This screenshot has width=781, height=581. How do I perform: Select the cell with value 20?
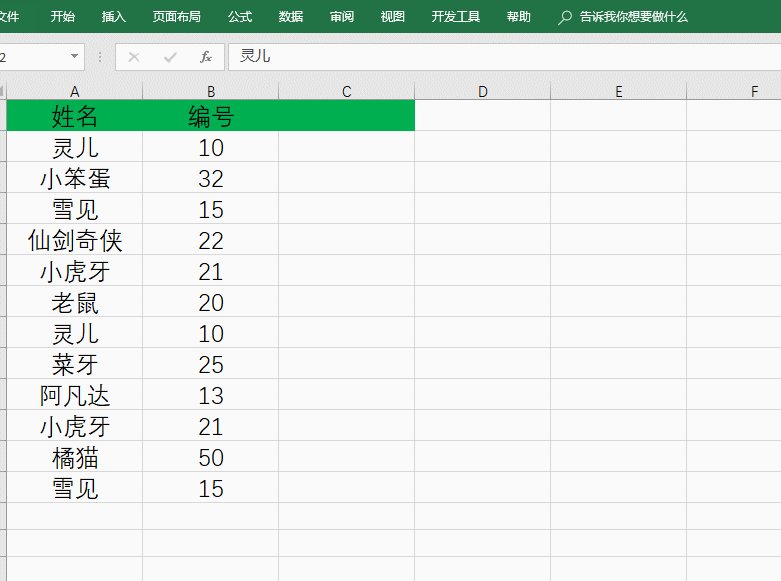211,301
